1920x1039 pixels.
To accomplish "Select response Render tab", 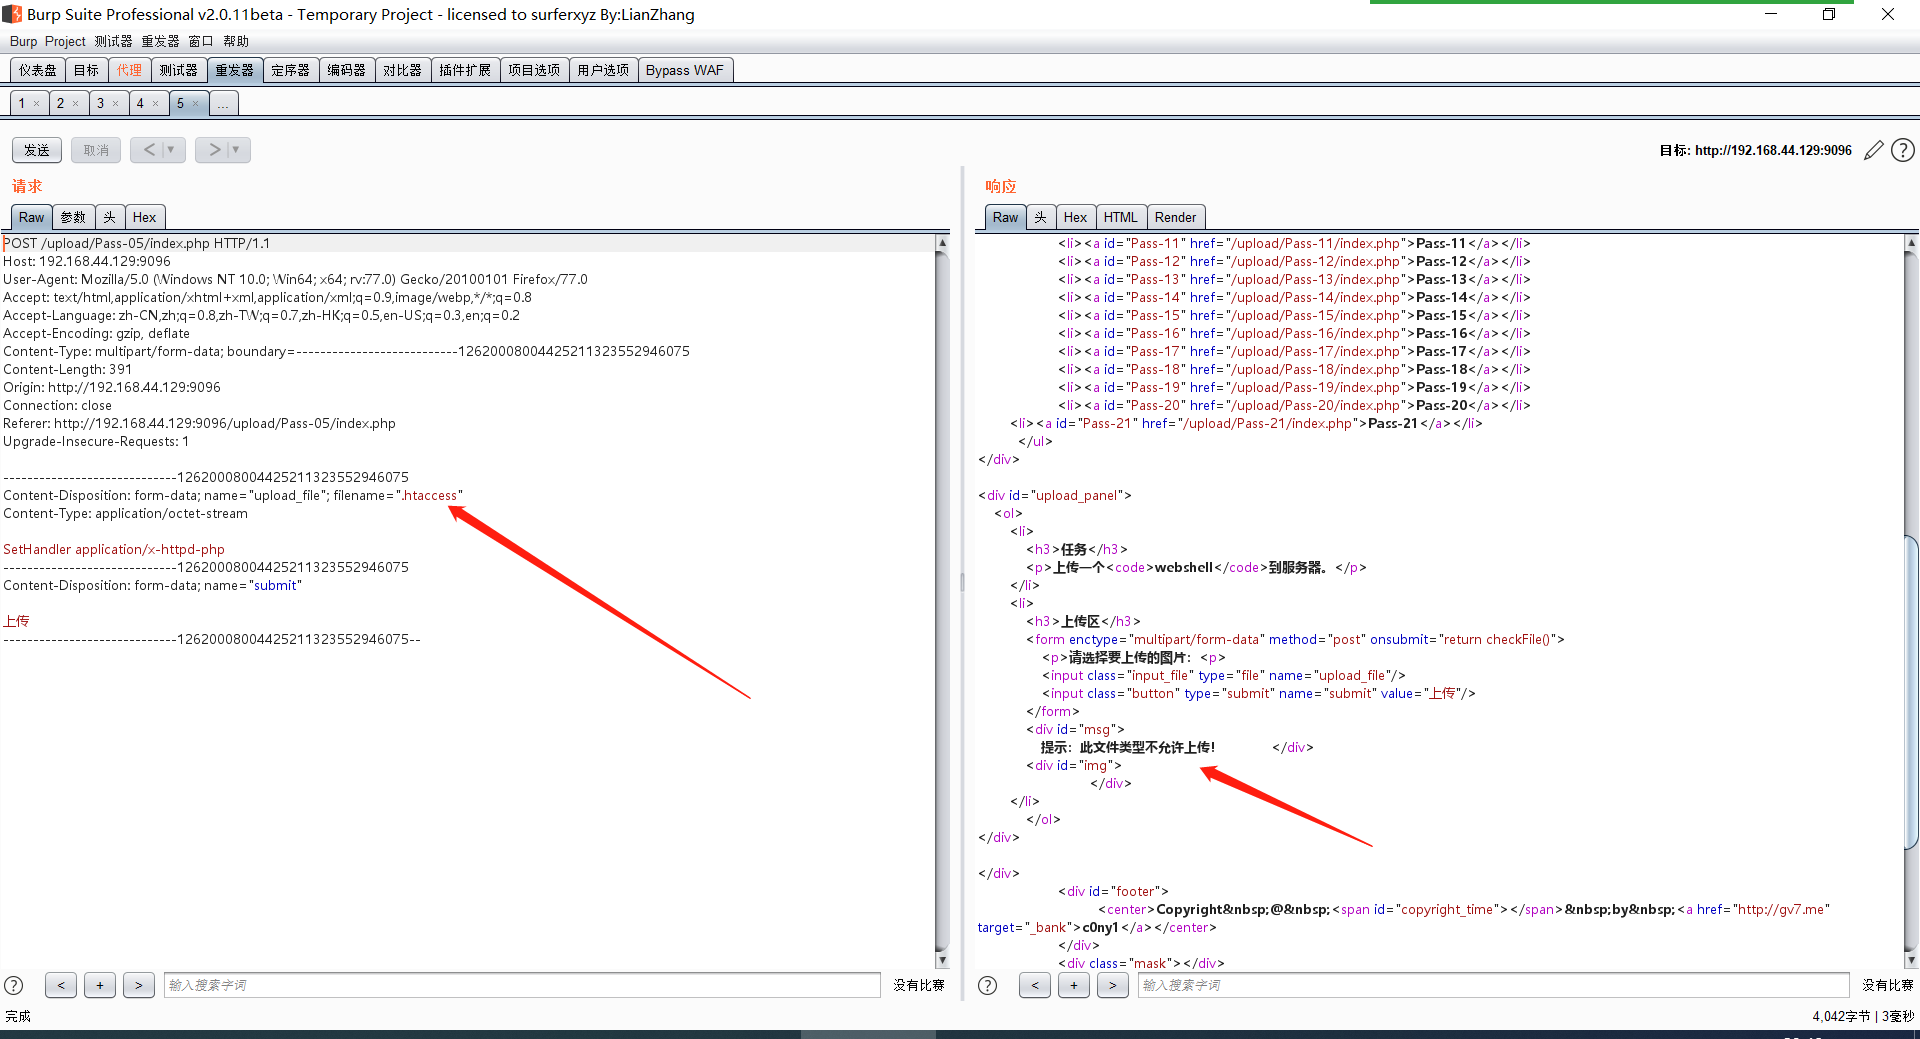I will (x=1176, y=217).
